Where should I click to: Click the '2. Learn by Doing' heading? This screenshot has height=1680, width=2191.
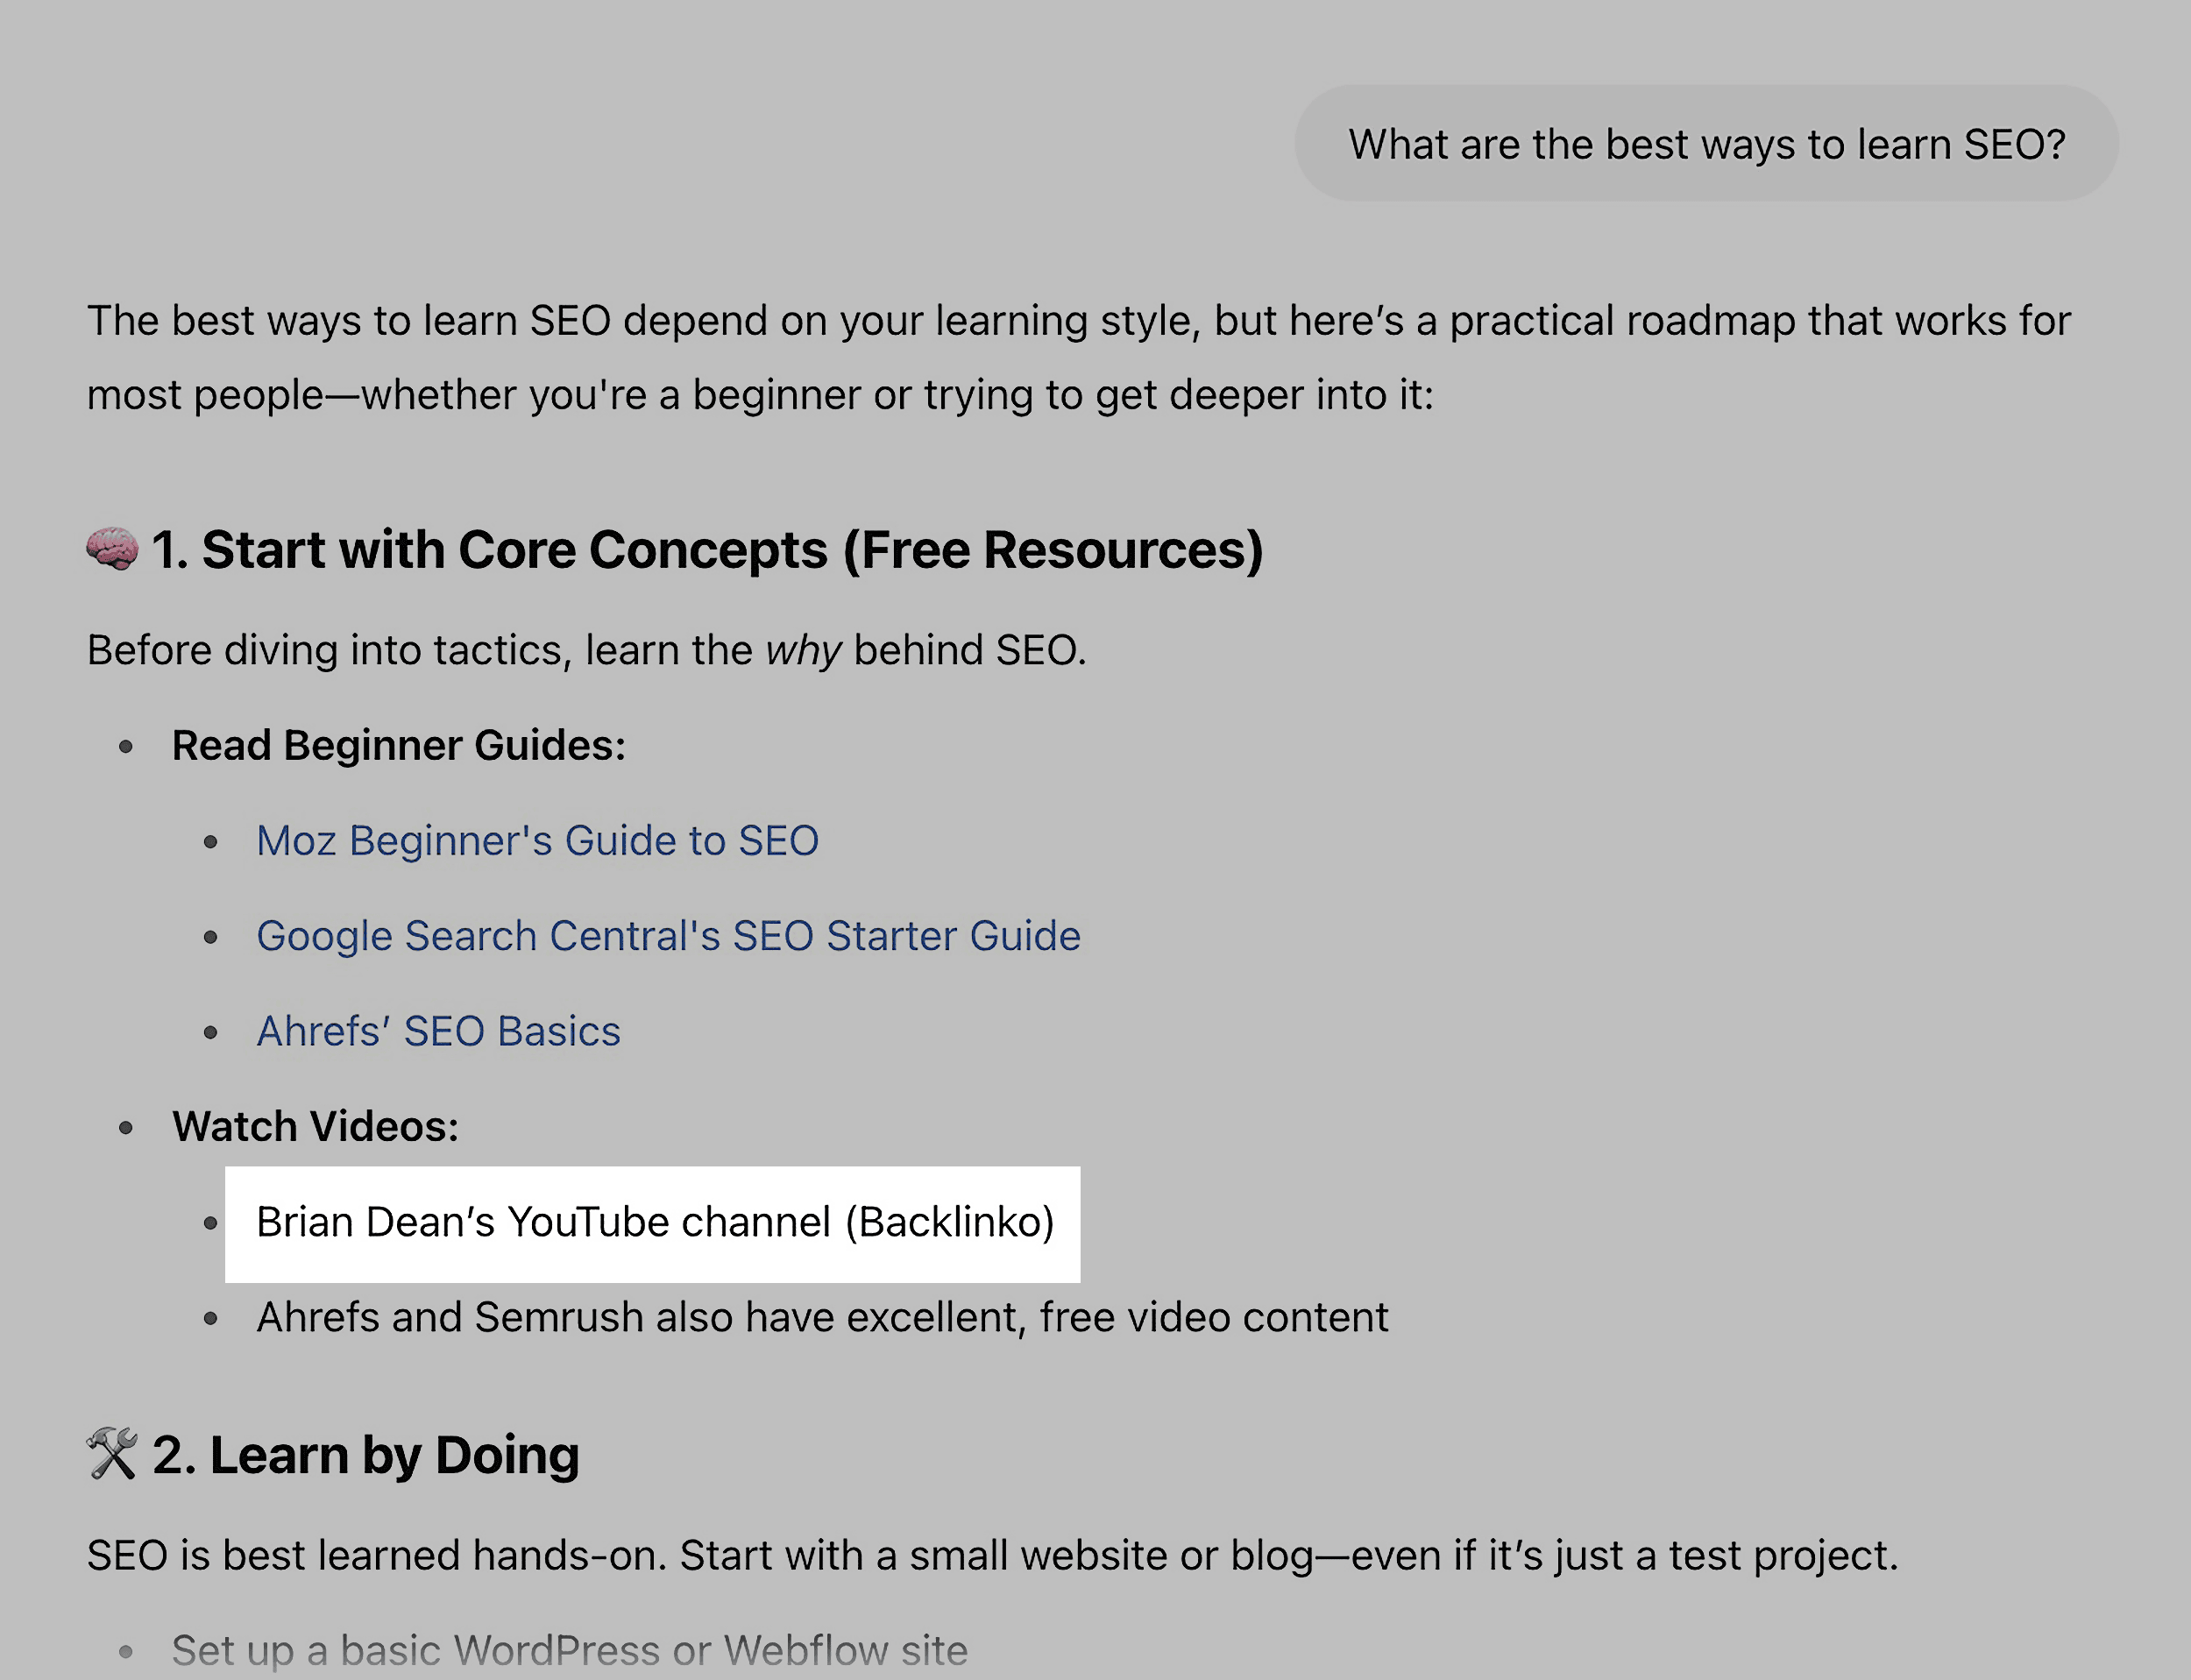pyautogui.click(x=366, y=1455)
